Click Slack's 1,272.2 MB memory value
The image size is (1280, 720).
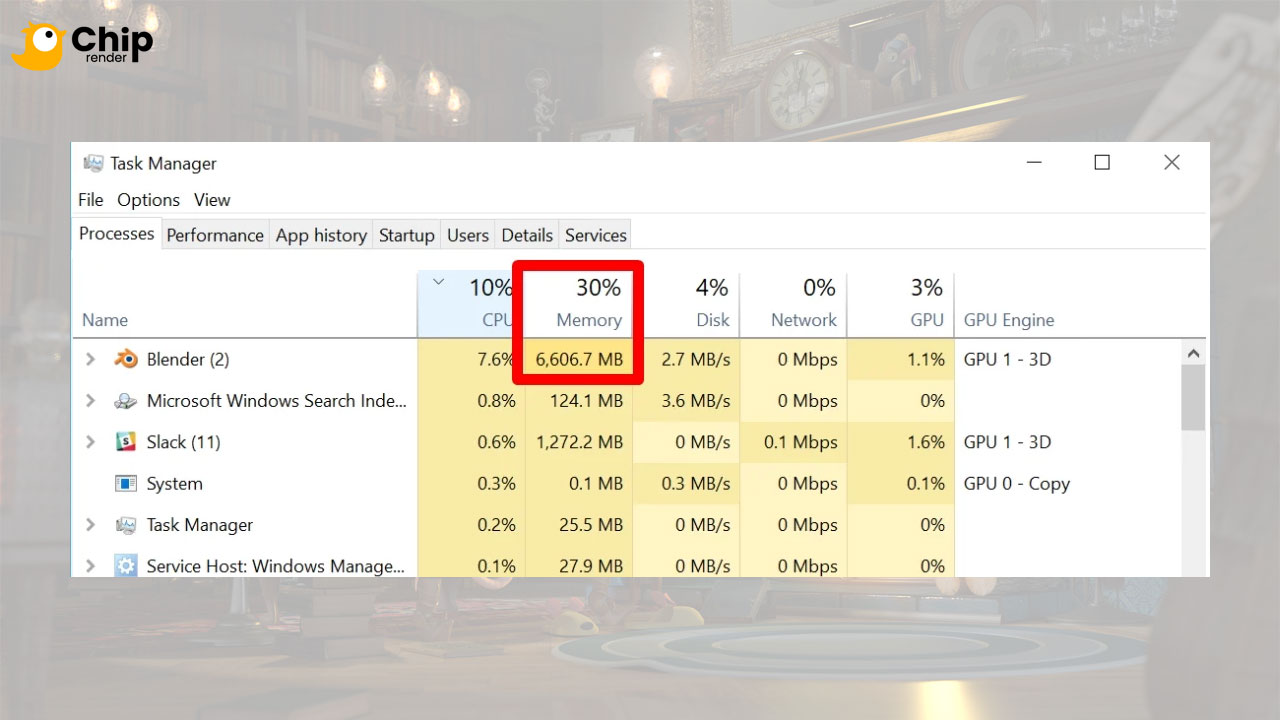pyautogui.click(x=579, y=442)
